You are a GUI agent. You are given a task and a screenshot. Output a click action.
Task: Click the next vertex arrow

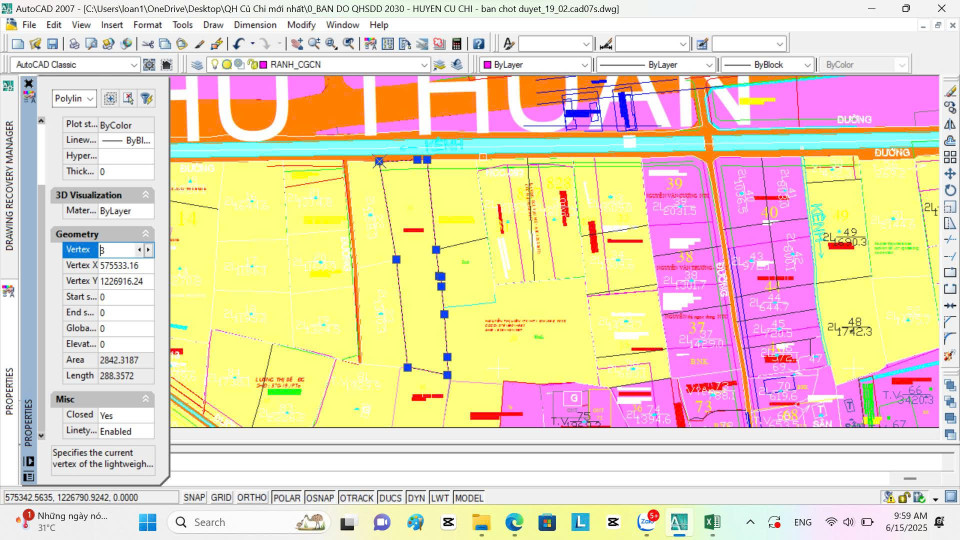[x=148, y=250]
